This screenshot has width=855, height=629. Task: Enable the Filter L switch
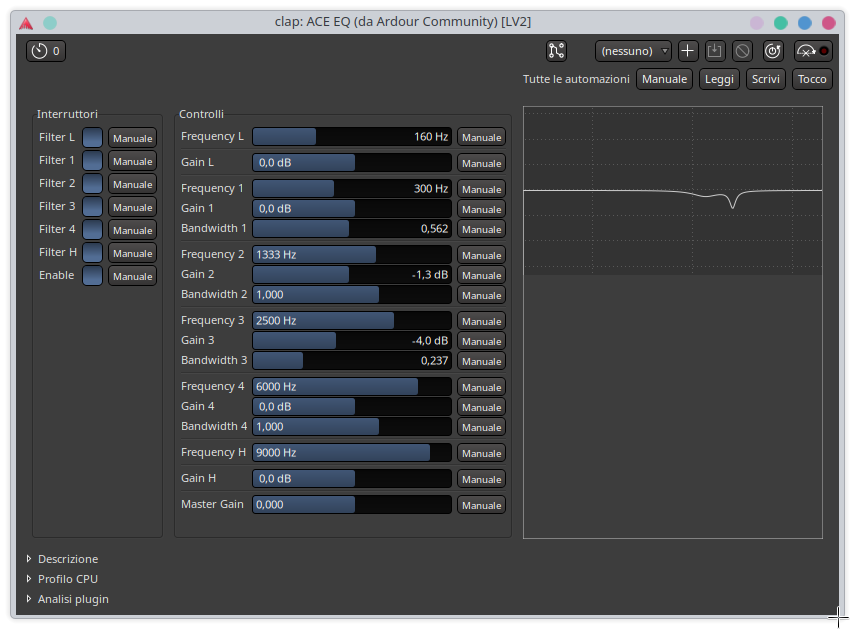(91, 137)
